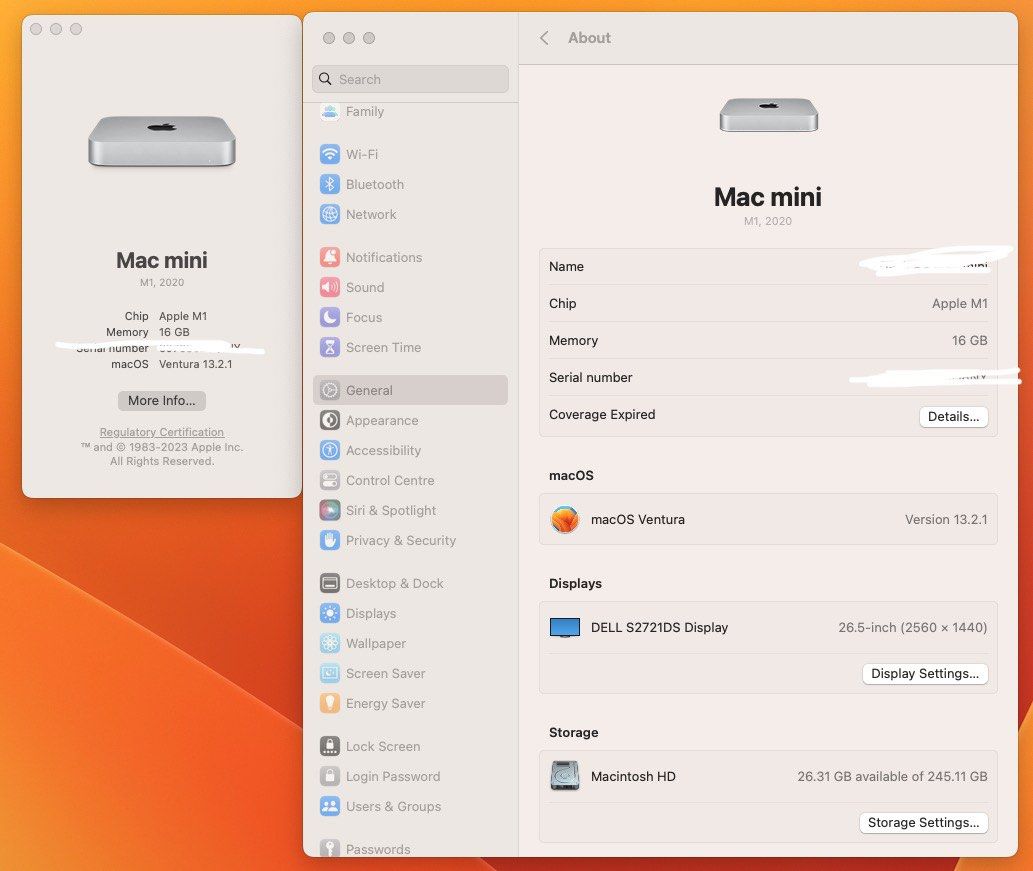The image size is (1033, 871).
Task: Select the Privacy & Security hand icon
Action: (330, 540)
